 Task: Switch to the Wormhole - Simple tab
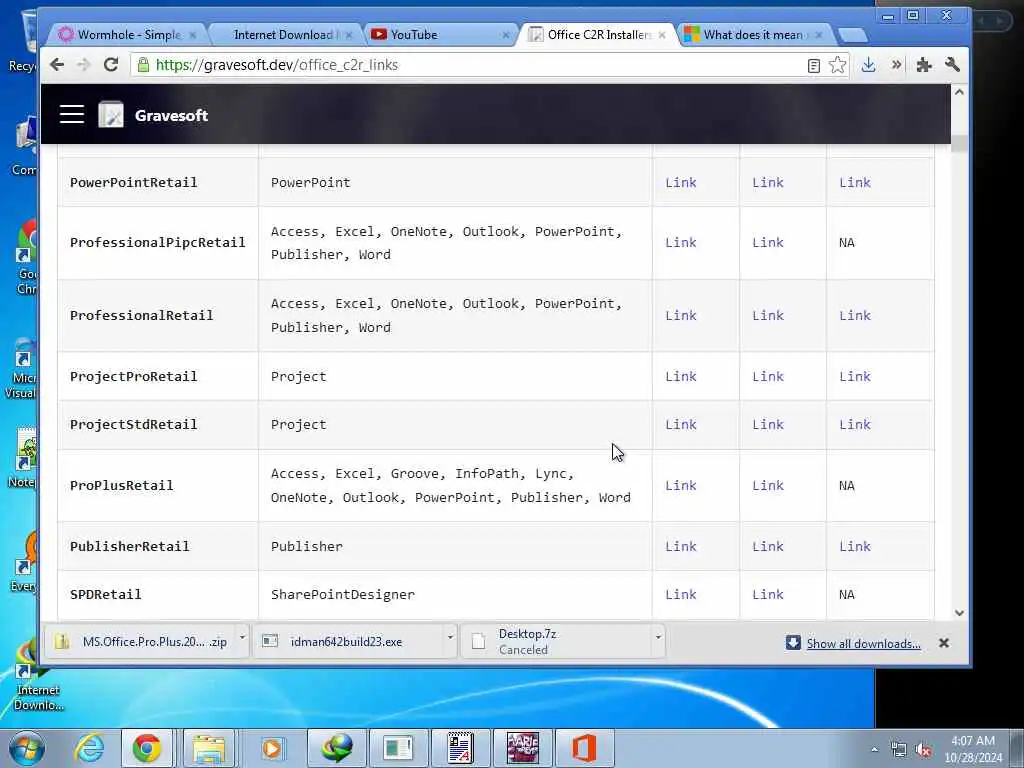[x=128, y=35]
